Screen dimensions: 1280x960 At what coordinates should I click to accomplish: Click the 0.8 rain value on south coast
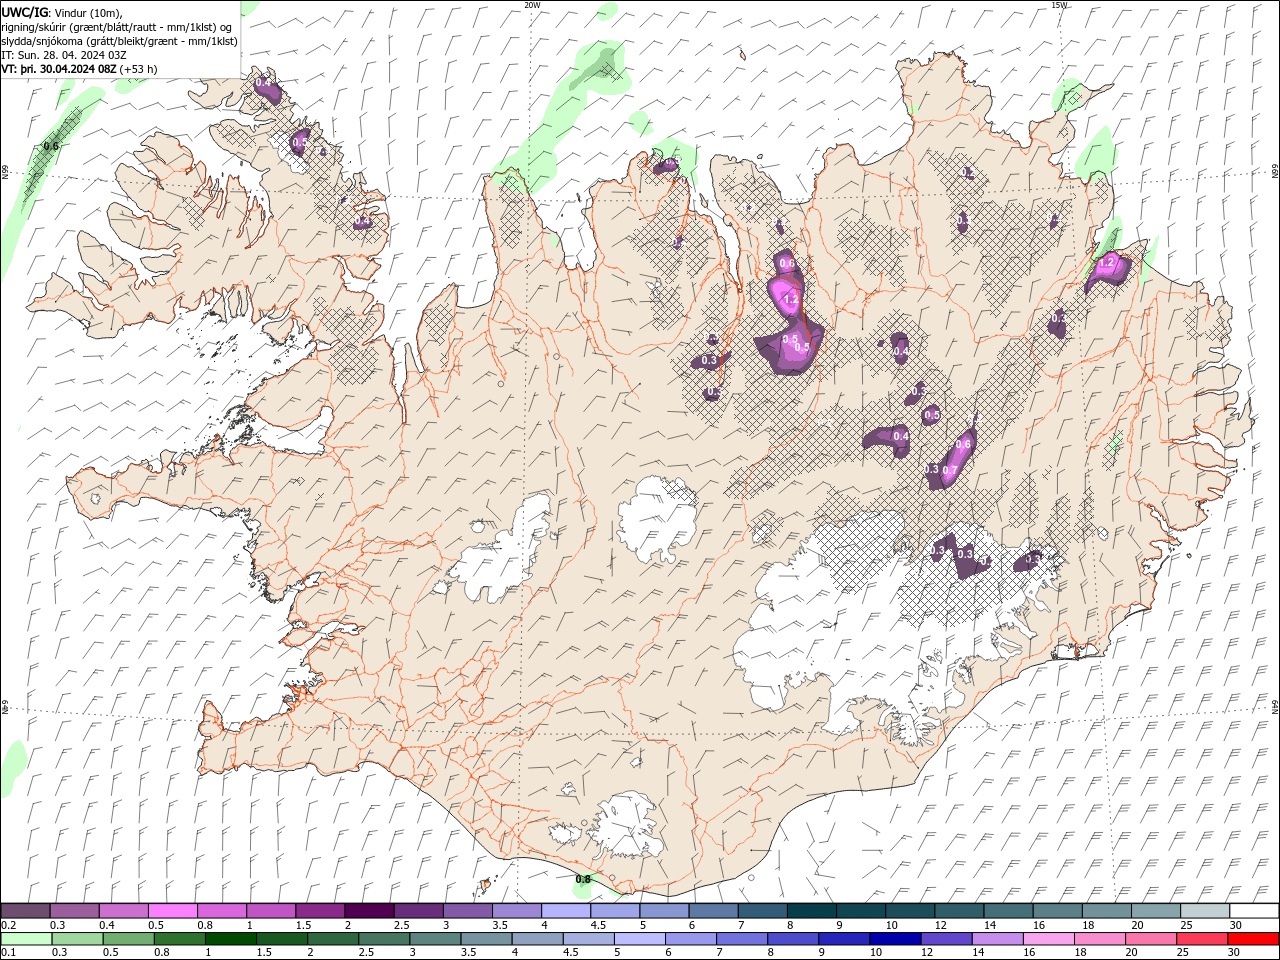point(583,879)
